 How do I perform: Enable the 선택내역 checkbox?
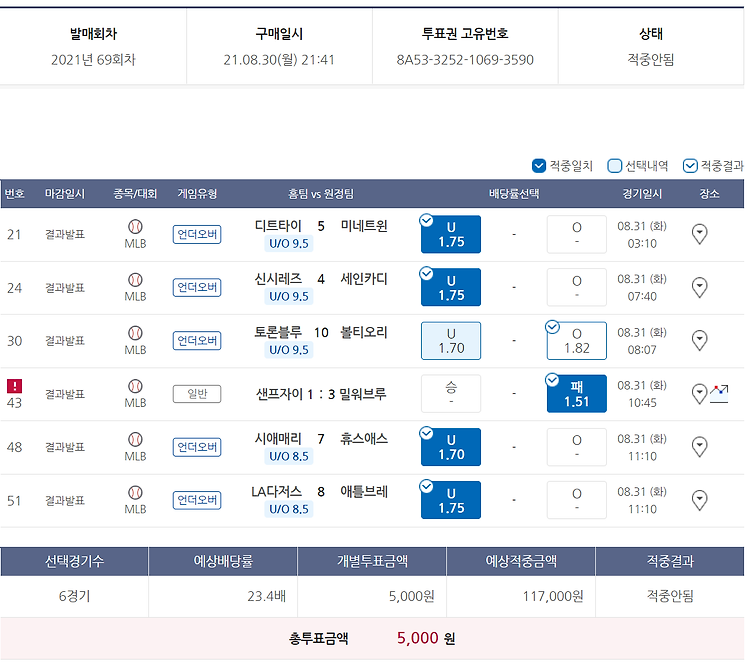tap(615, 166)
